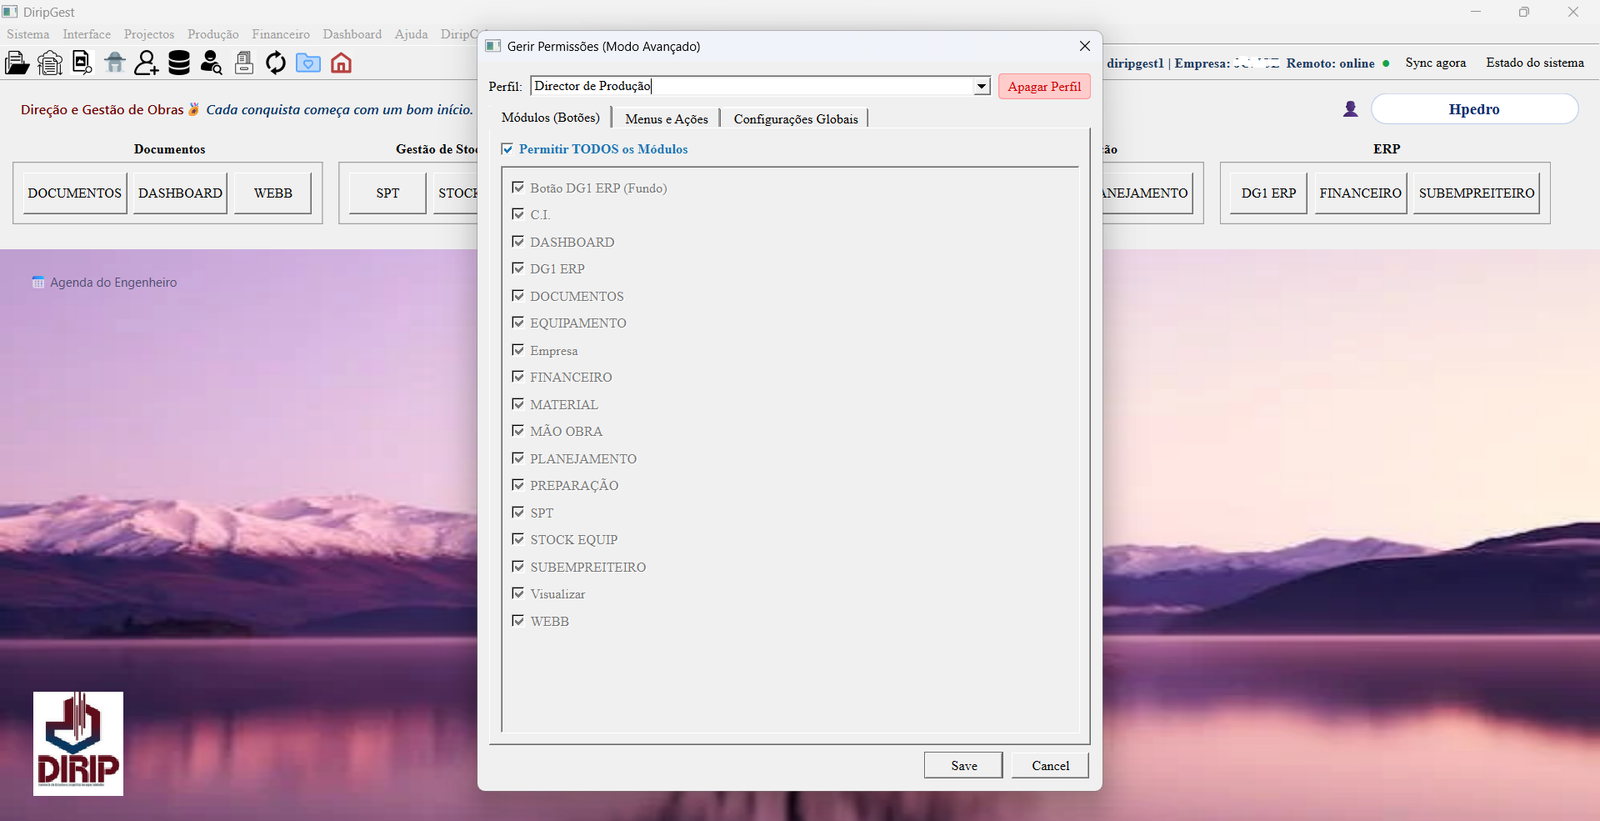This screenshot has width=1600, height=821.
Task: Click the refresh arrows toolbar icon
Action: [276, 64]
